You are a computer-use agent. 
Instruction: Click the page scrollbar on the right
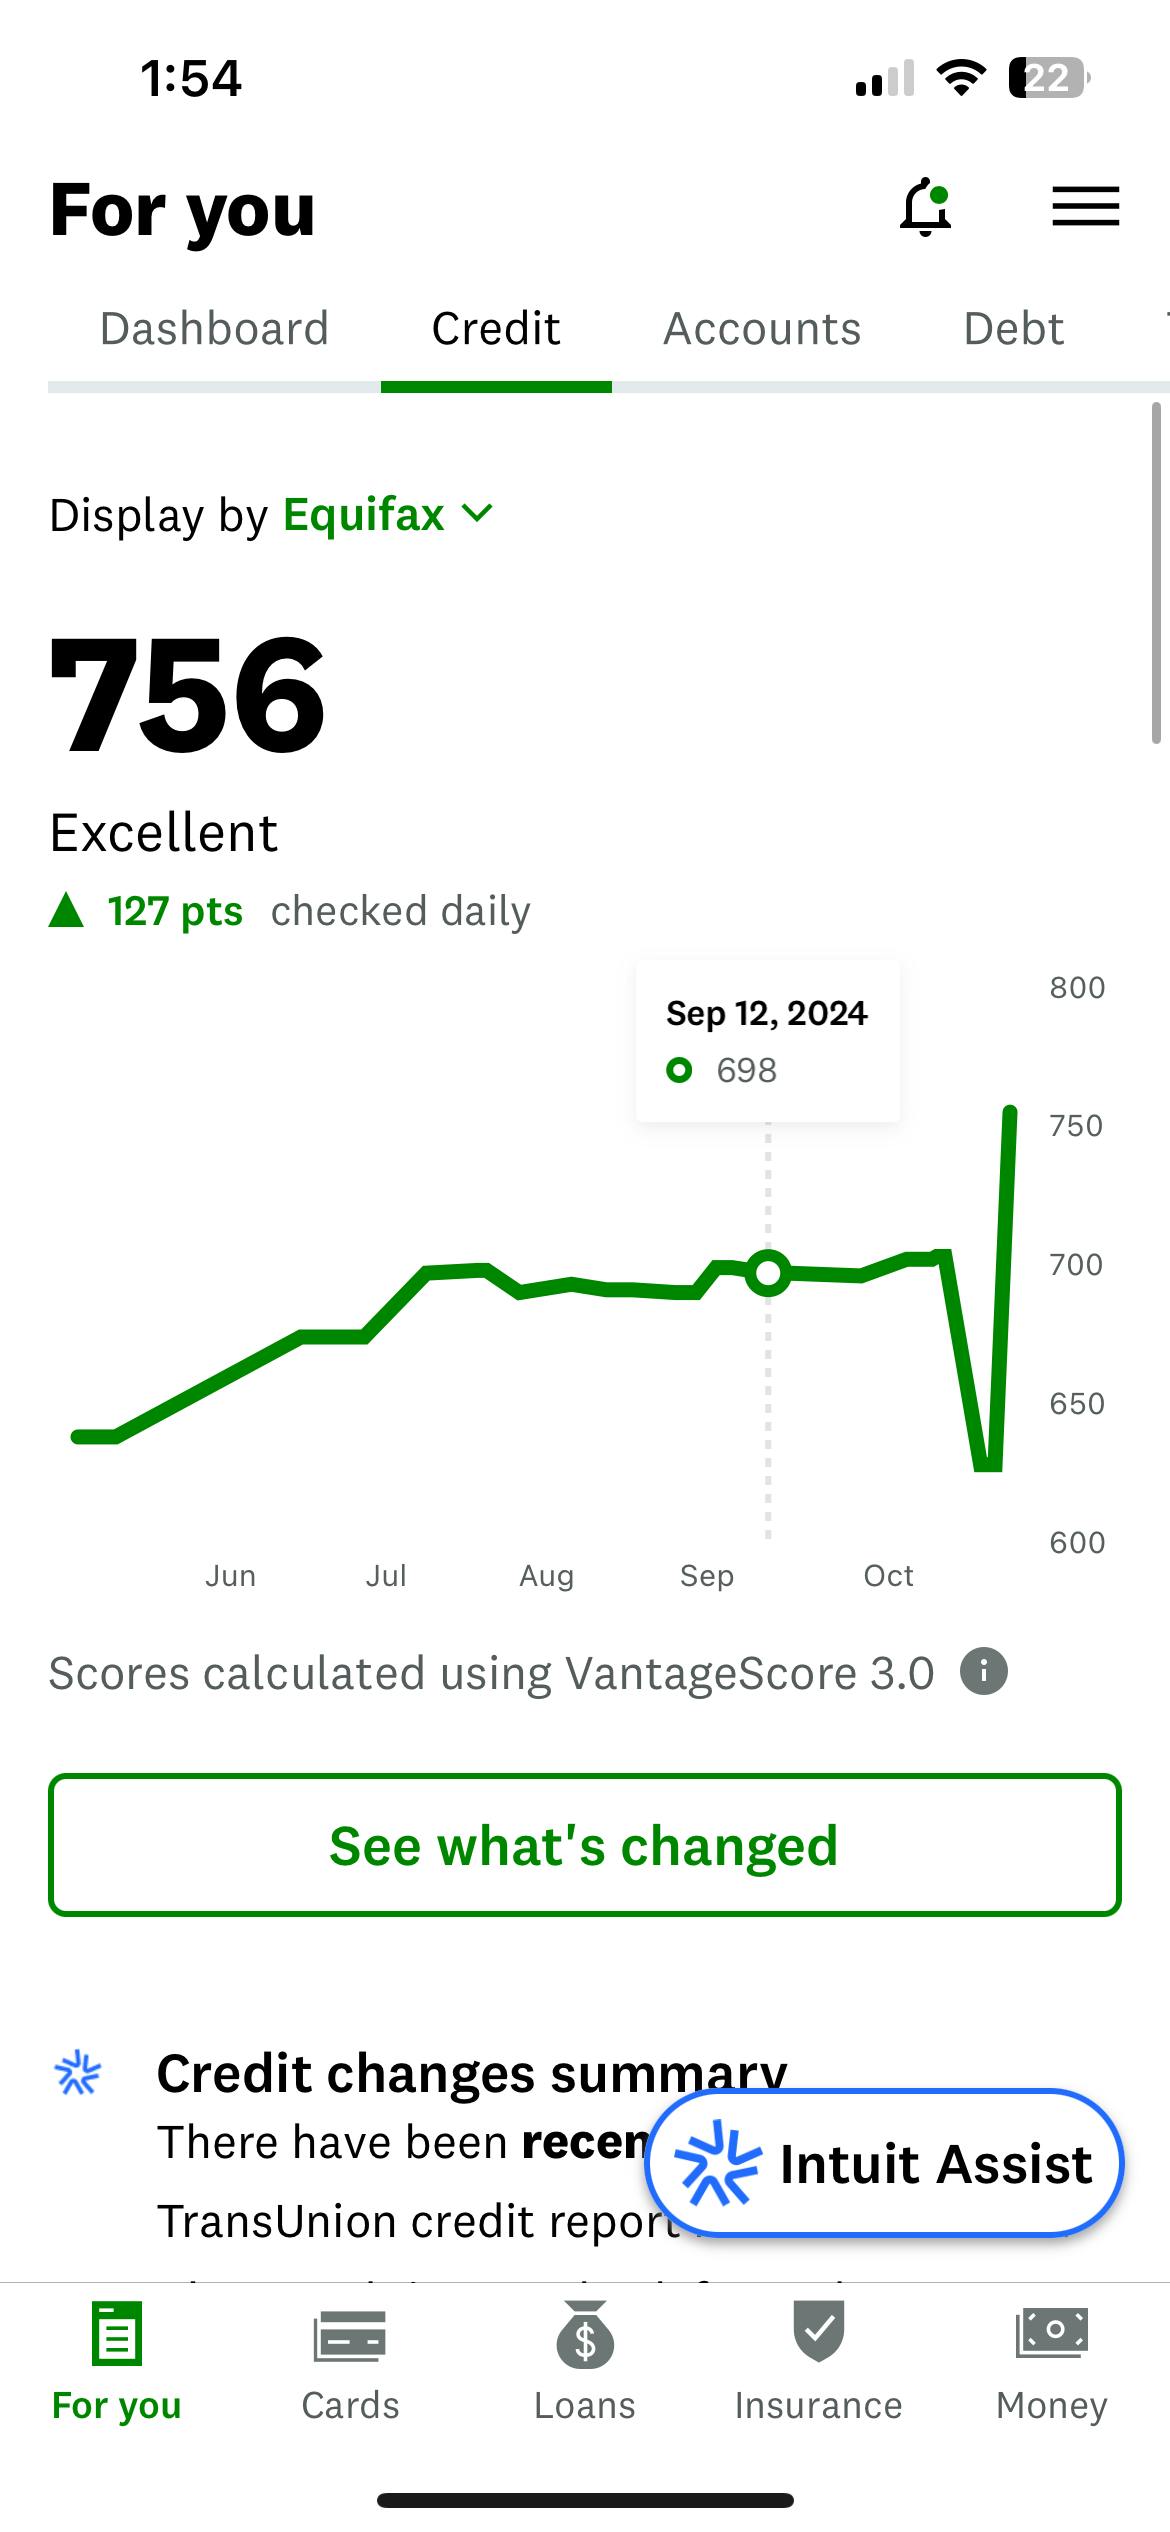(1156, 573)
